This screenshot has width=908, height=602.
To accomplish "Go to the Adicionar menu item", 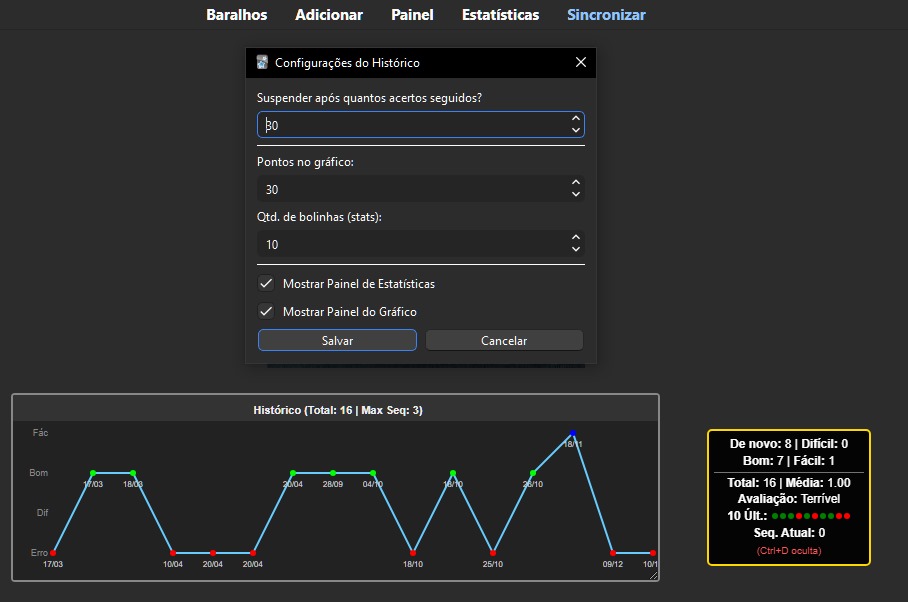I will coord(329,15).
